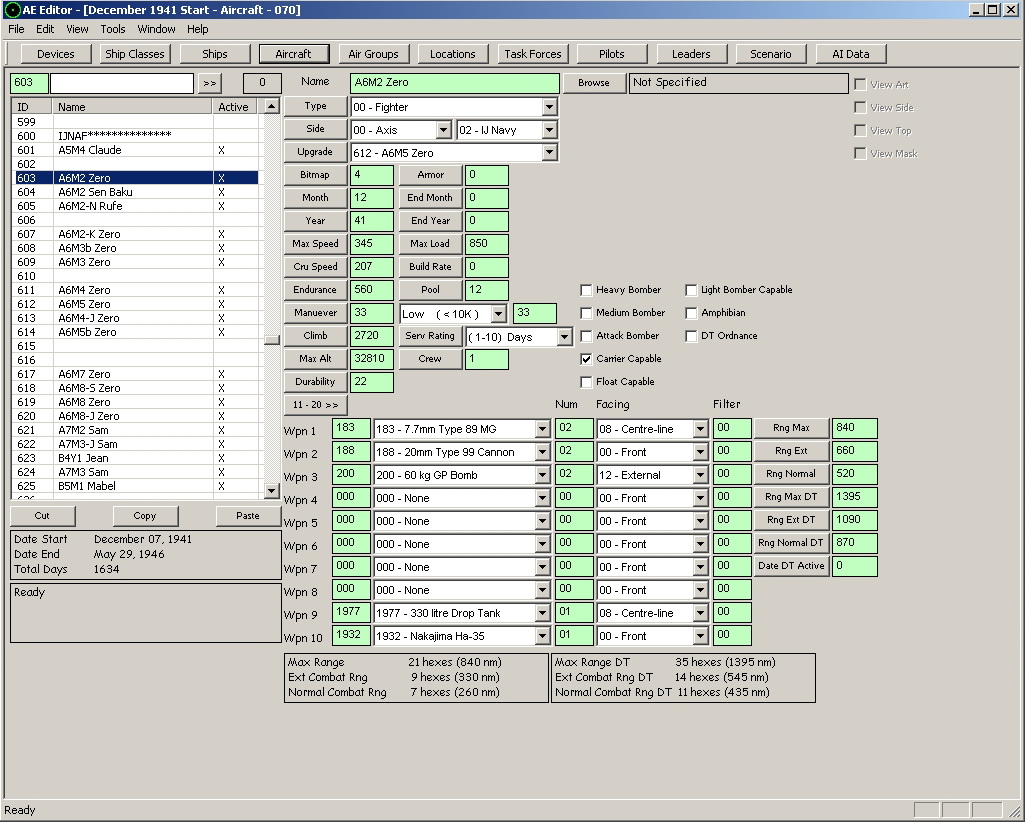
Task: Enable the Medium Bomber checkbox
Action: point(586,313)
